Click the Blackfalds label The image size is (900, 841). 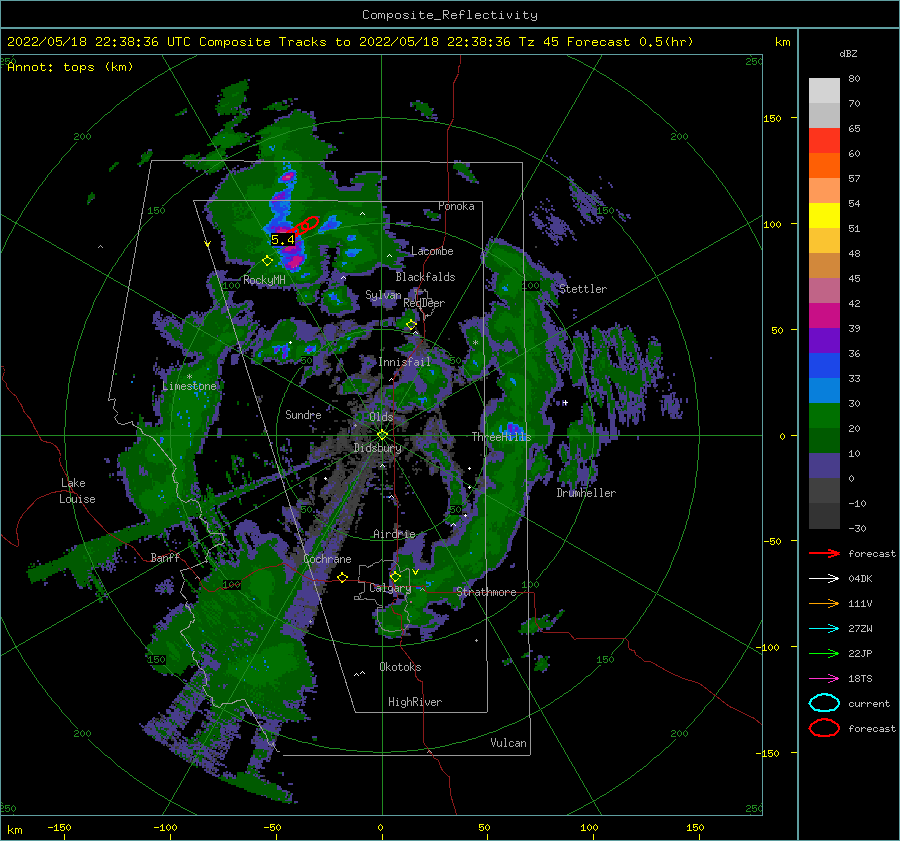click(x=425, y=277)
